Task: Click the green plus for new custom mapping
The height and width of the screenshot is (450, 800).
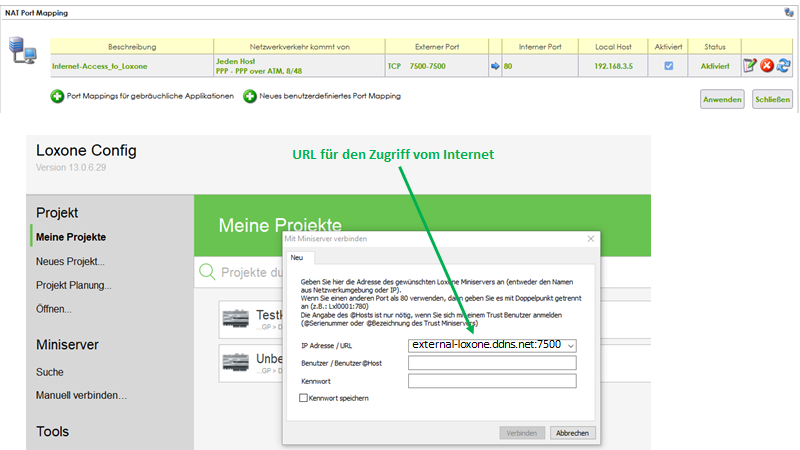Action: (x=249, y=96)
